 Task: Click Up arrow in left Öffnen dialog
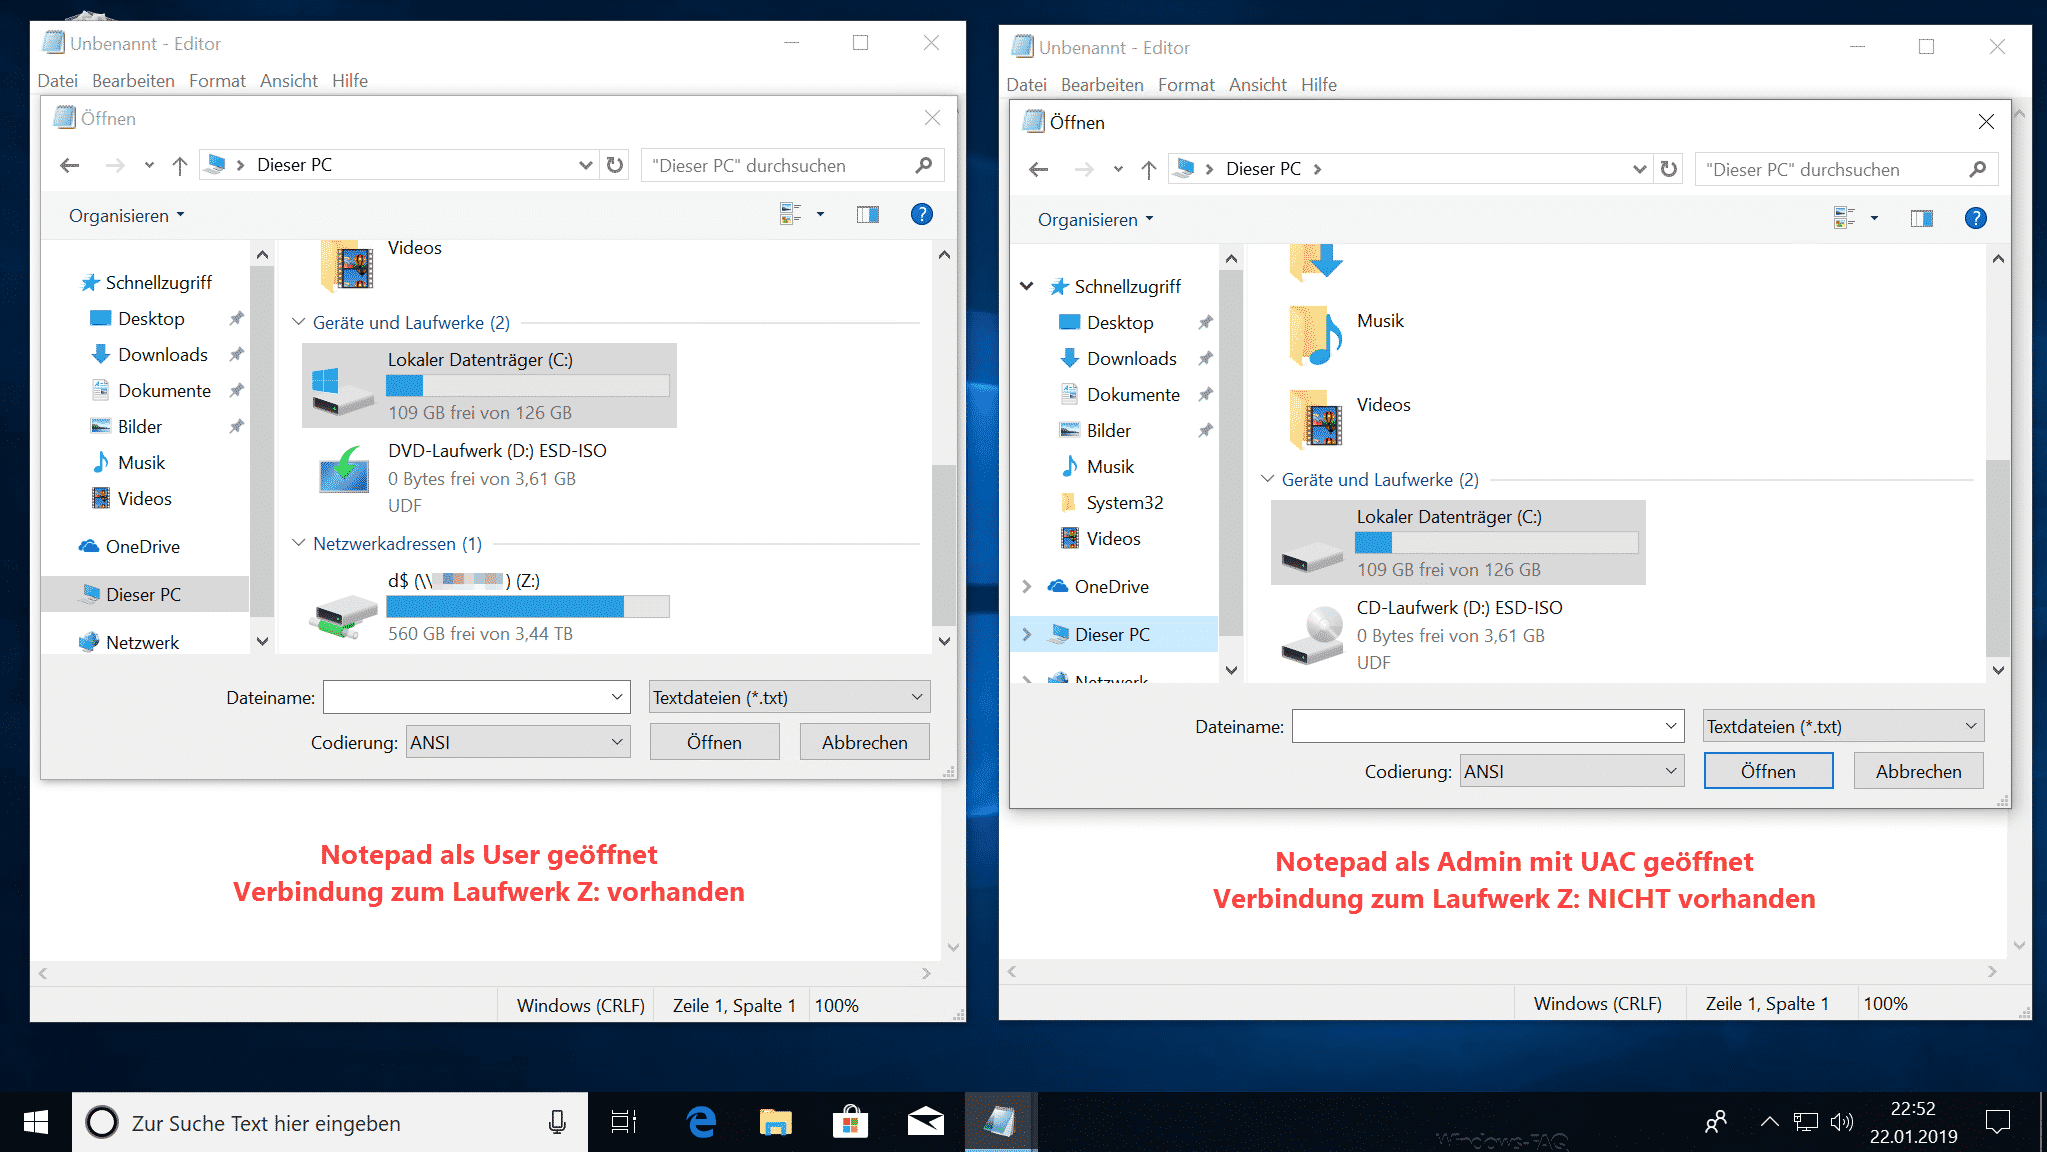[x=180, y=165]
